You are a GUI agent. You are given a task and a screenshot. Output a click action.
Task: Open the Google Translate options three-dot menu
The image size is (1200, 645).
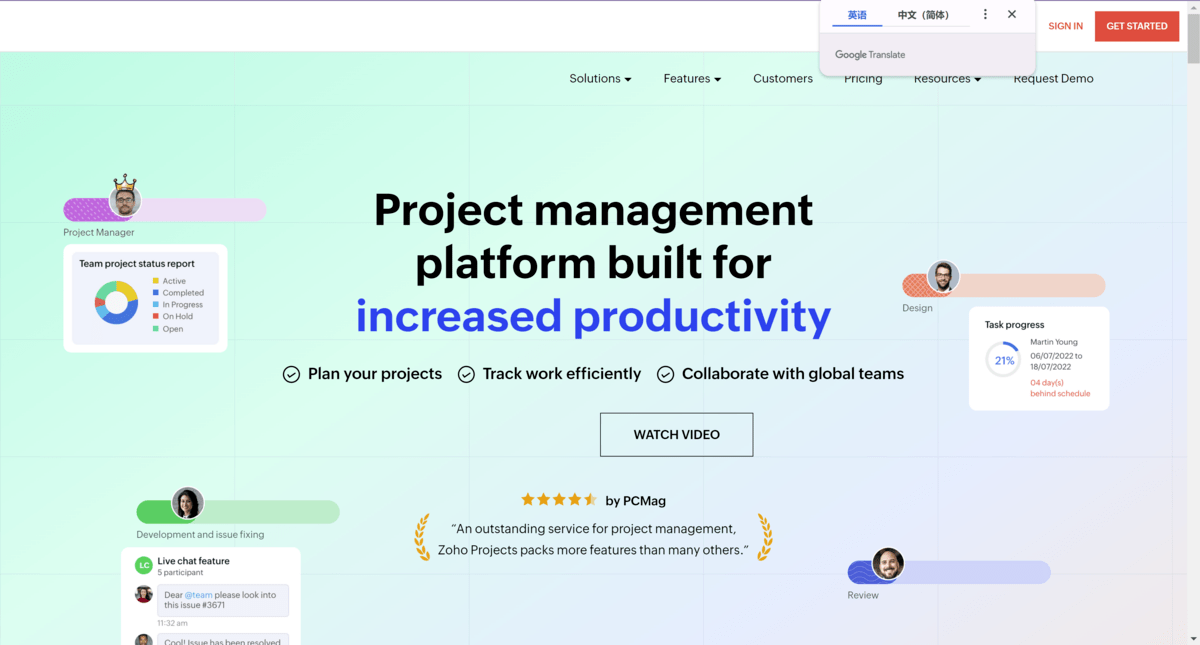pyautogui.click(x=985, y=14)
